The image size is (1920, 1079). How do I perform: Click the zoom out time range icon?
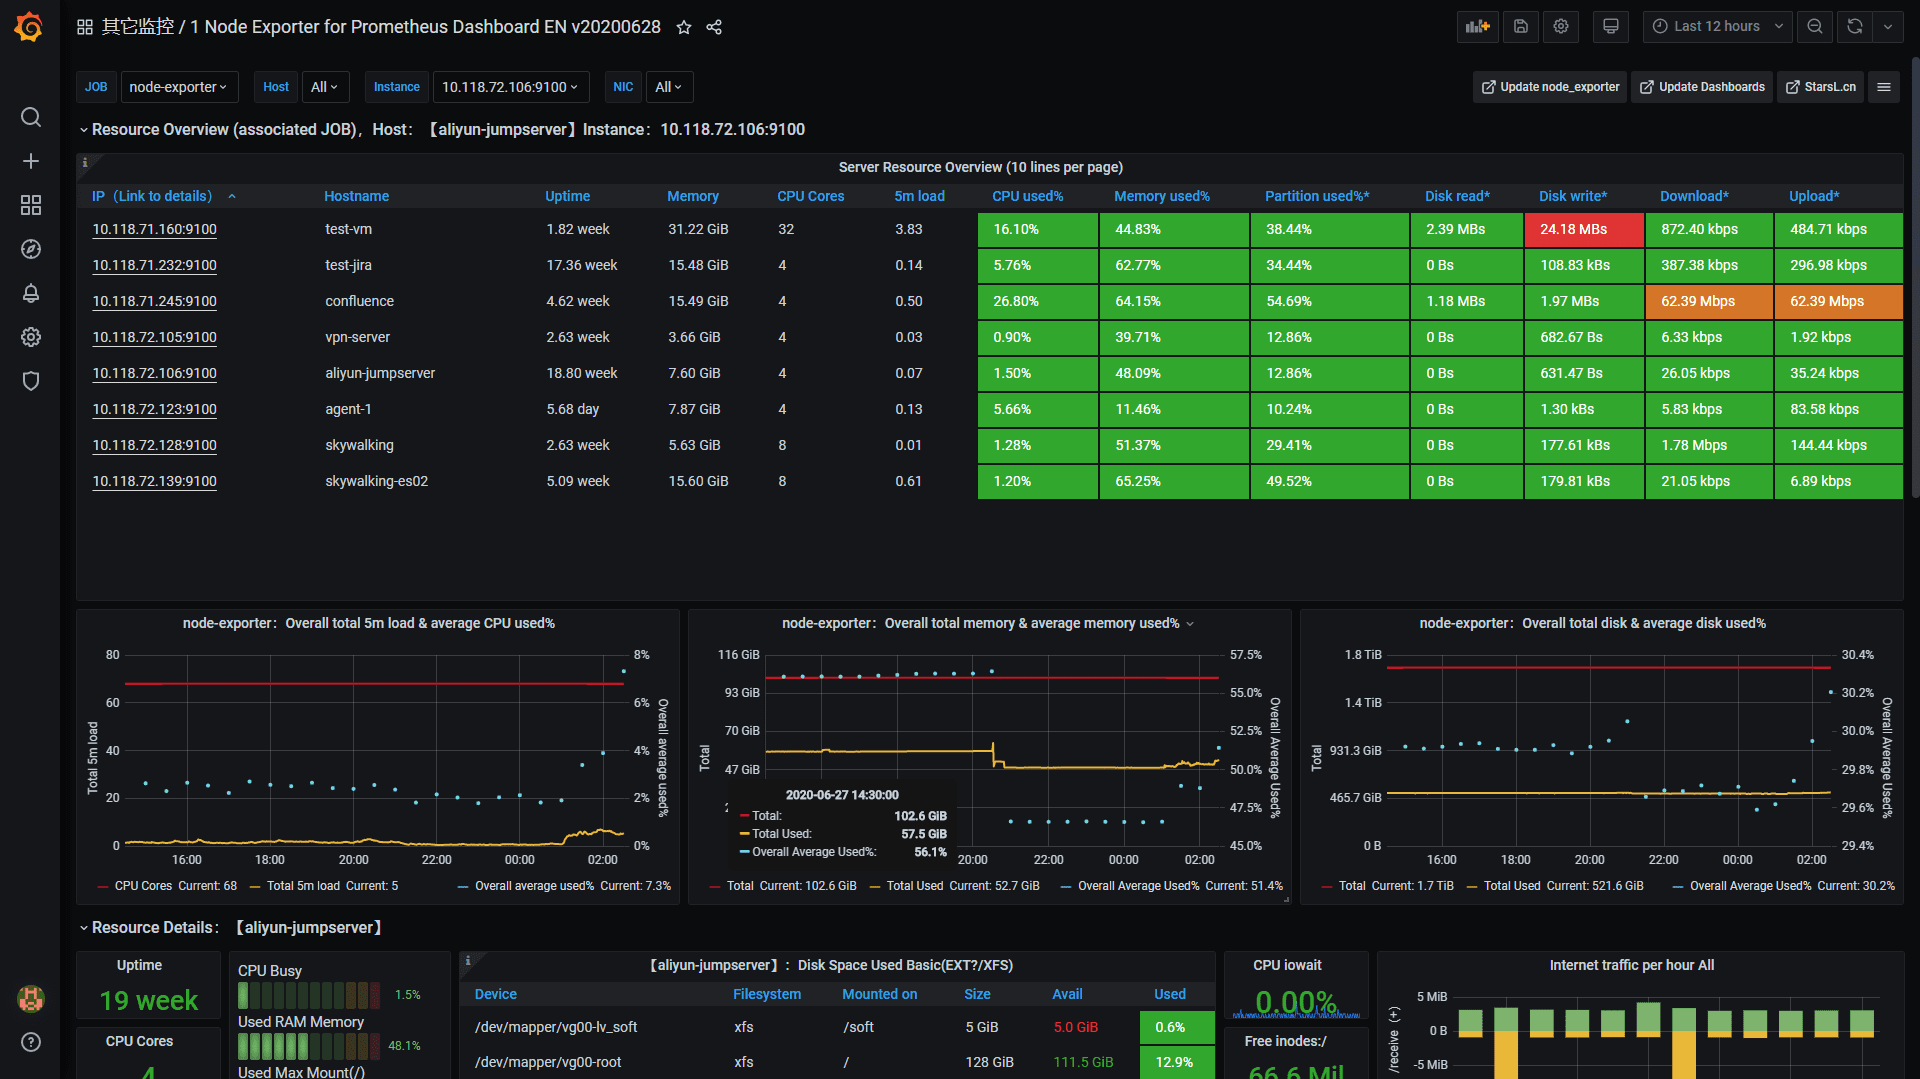click(1815, 26)
